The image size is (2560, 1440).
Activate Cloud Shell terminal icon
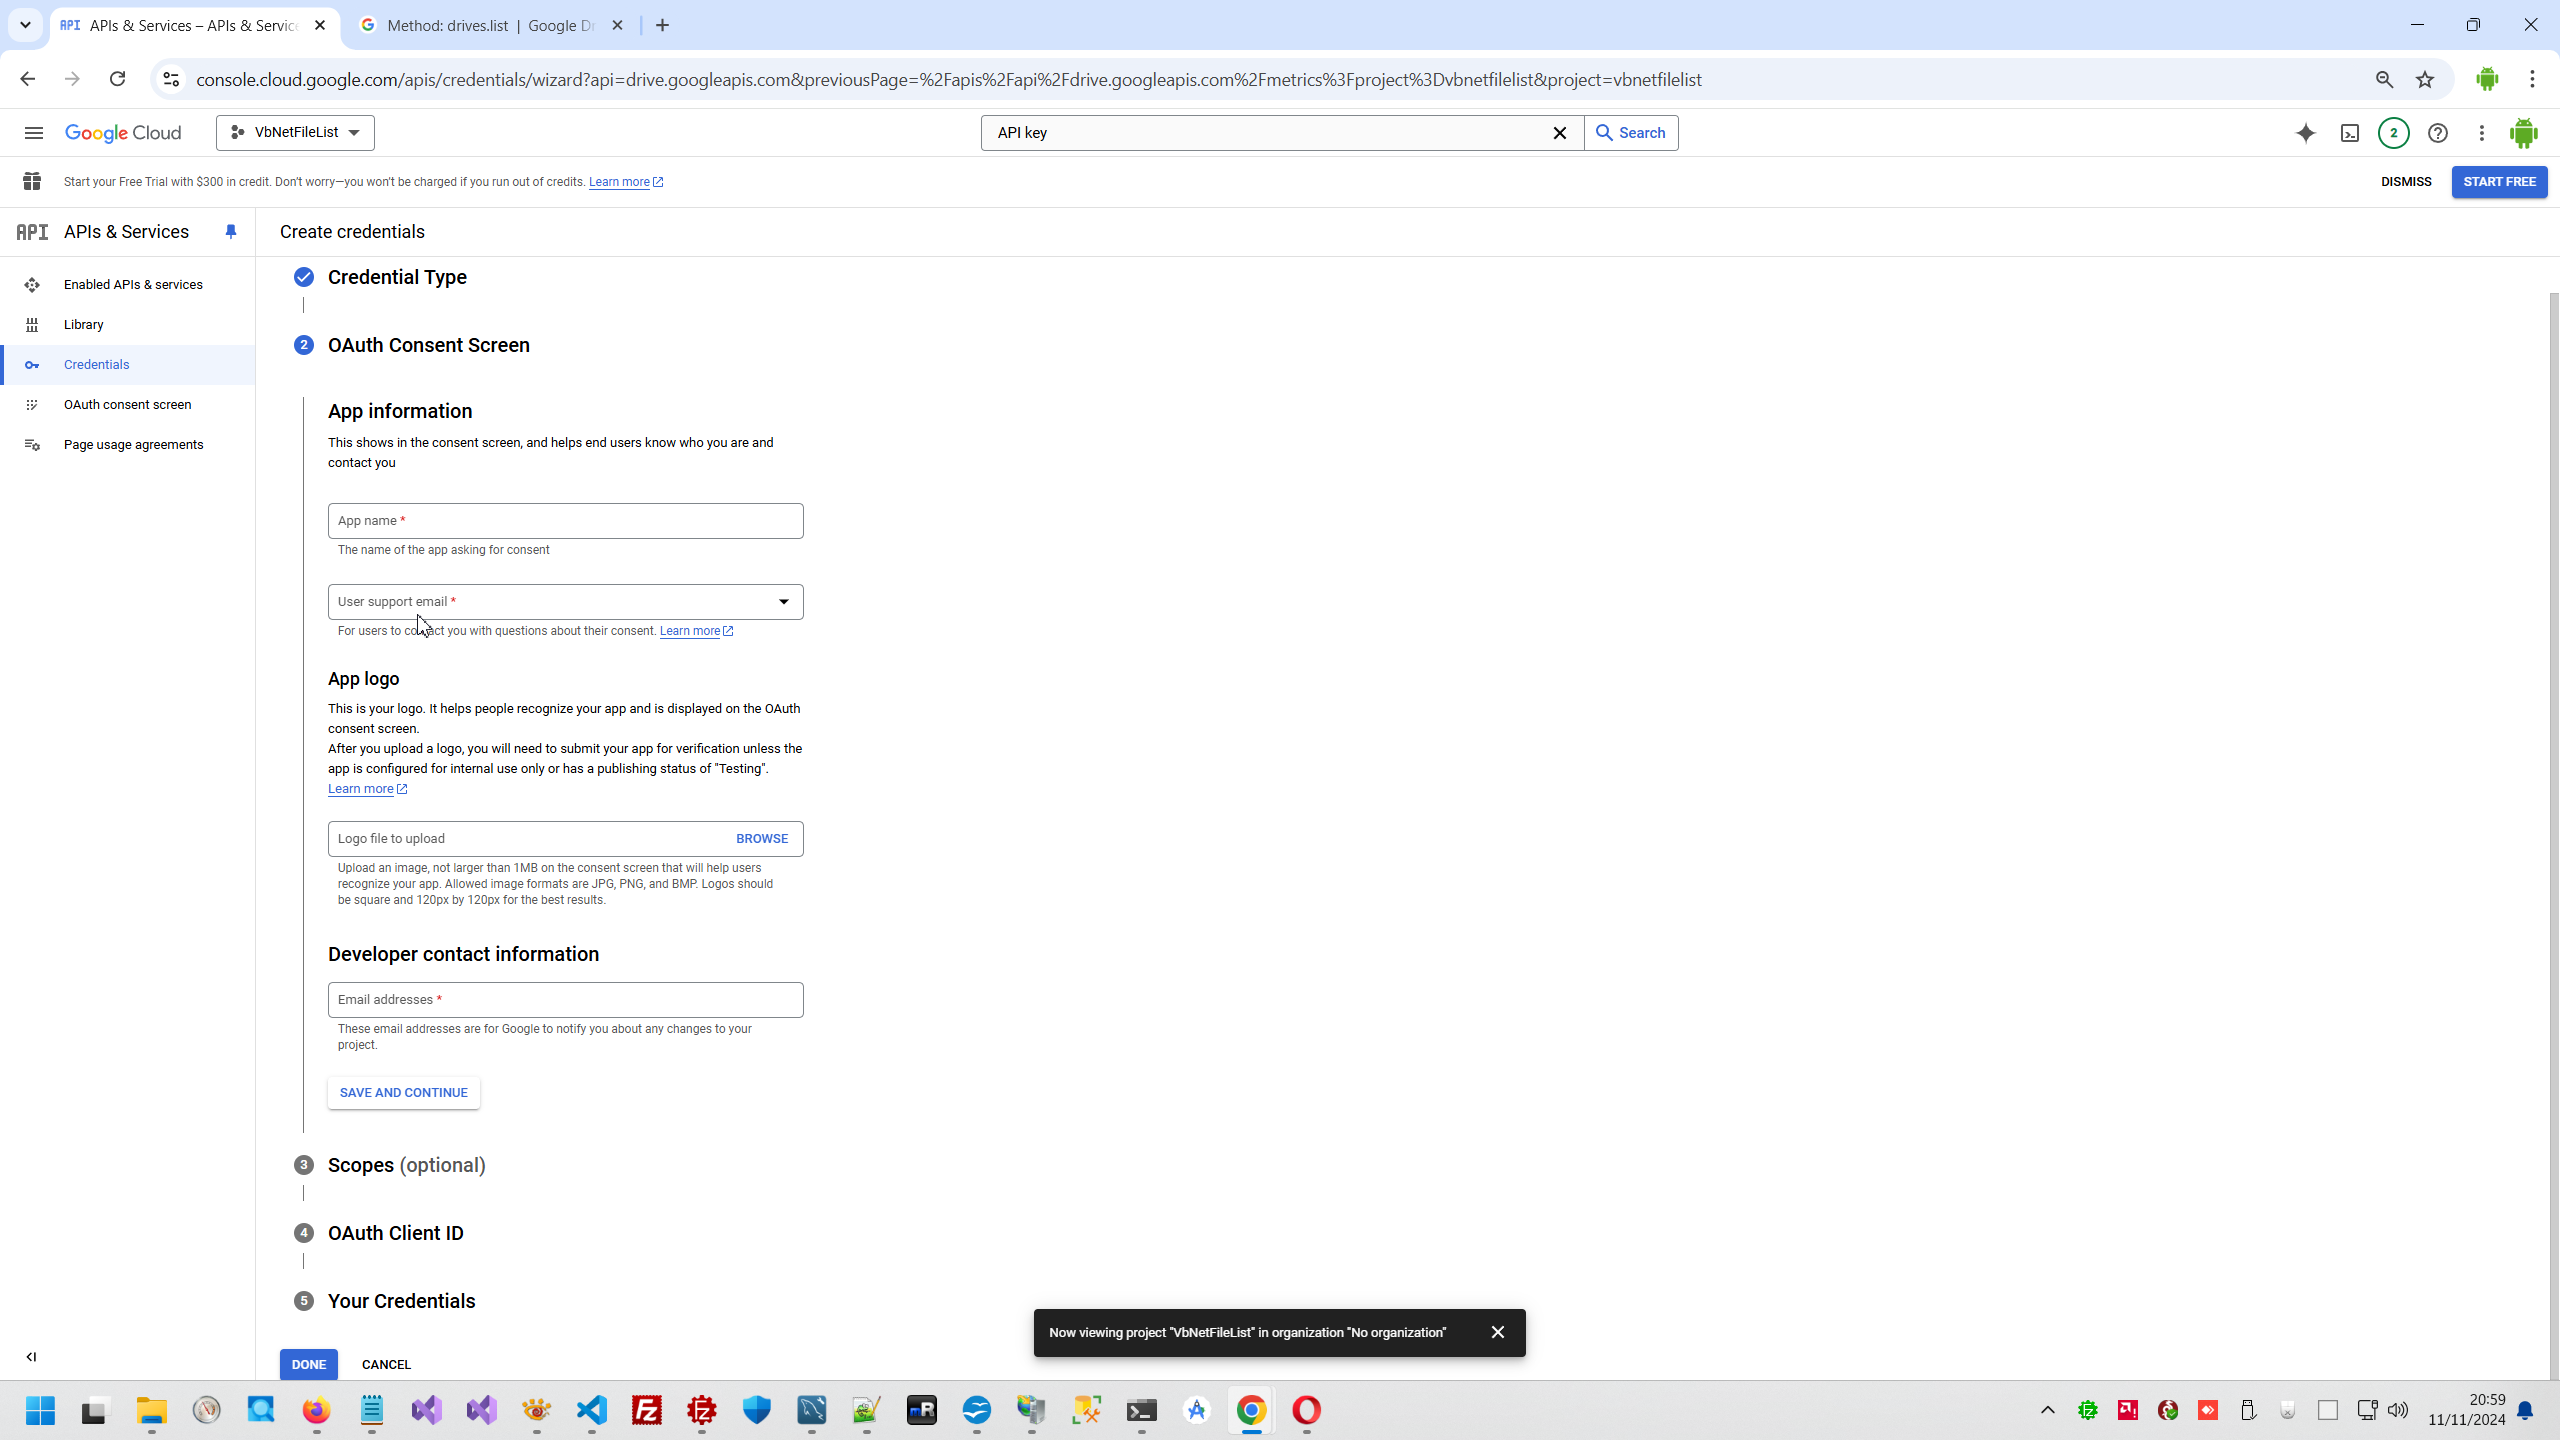tap(2349, 133)
